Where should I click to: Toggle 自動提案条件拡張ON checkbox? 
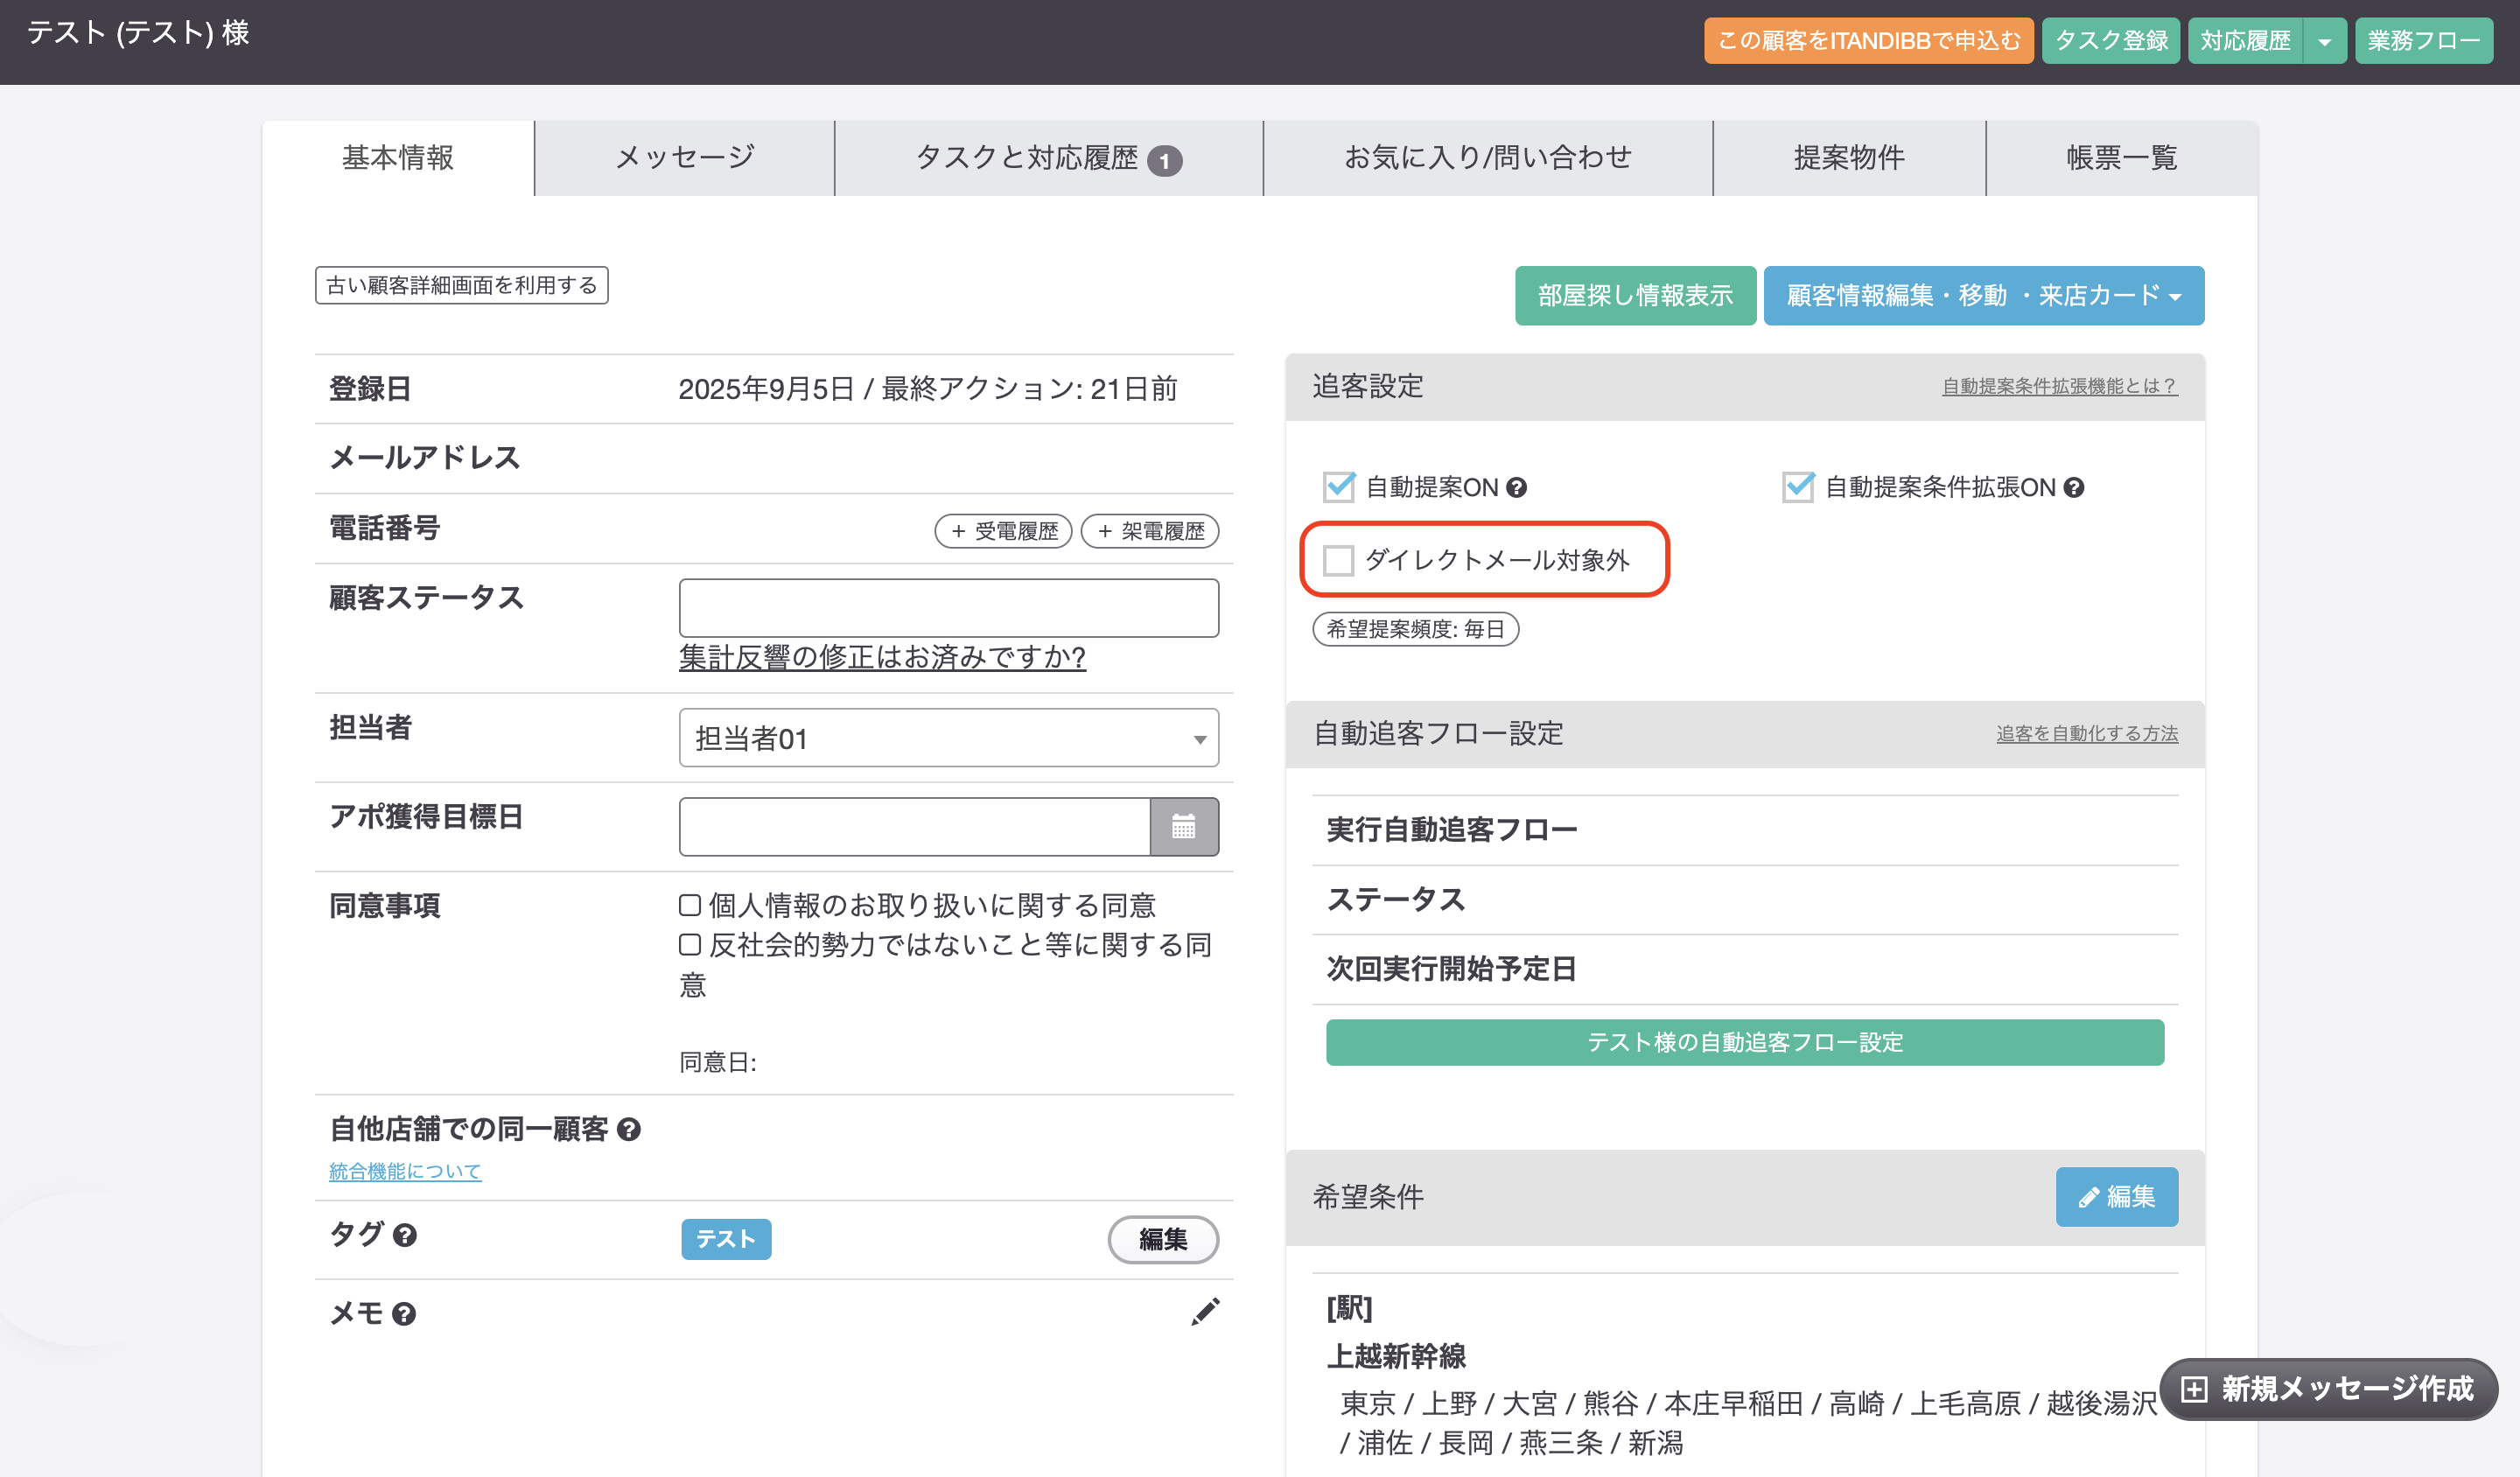[x=1798, y=487]
